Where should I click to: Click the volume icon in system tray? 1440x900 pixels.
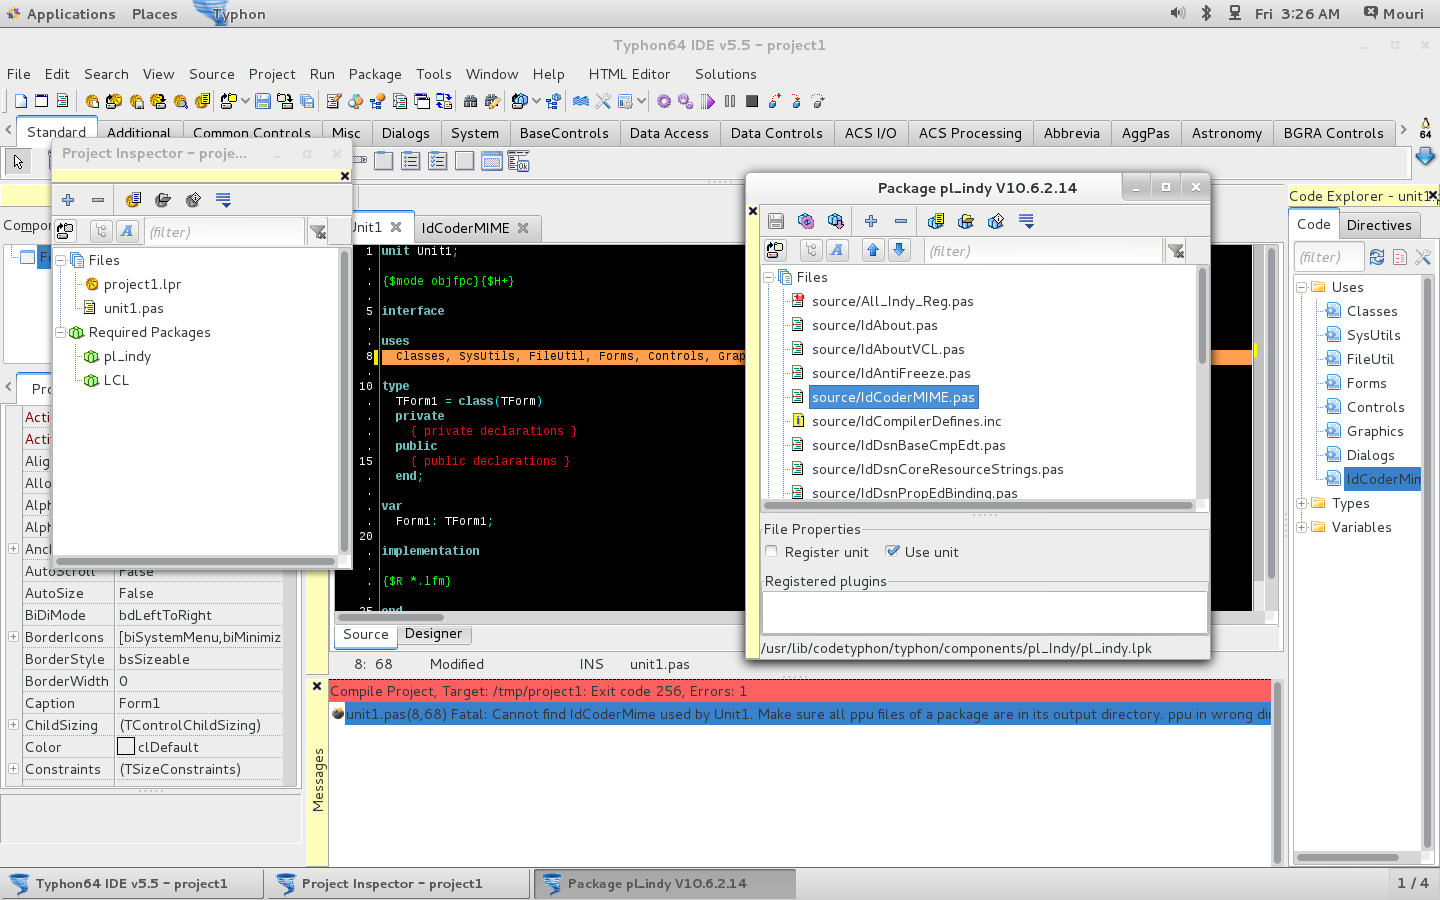pyautogui.click(x=1178, y=13)
